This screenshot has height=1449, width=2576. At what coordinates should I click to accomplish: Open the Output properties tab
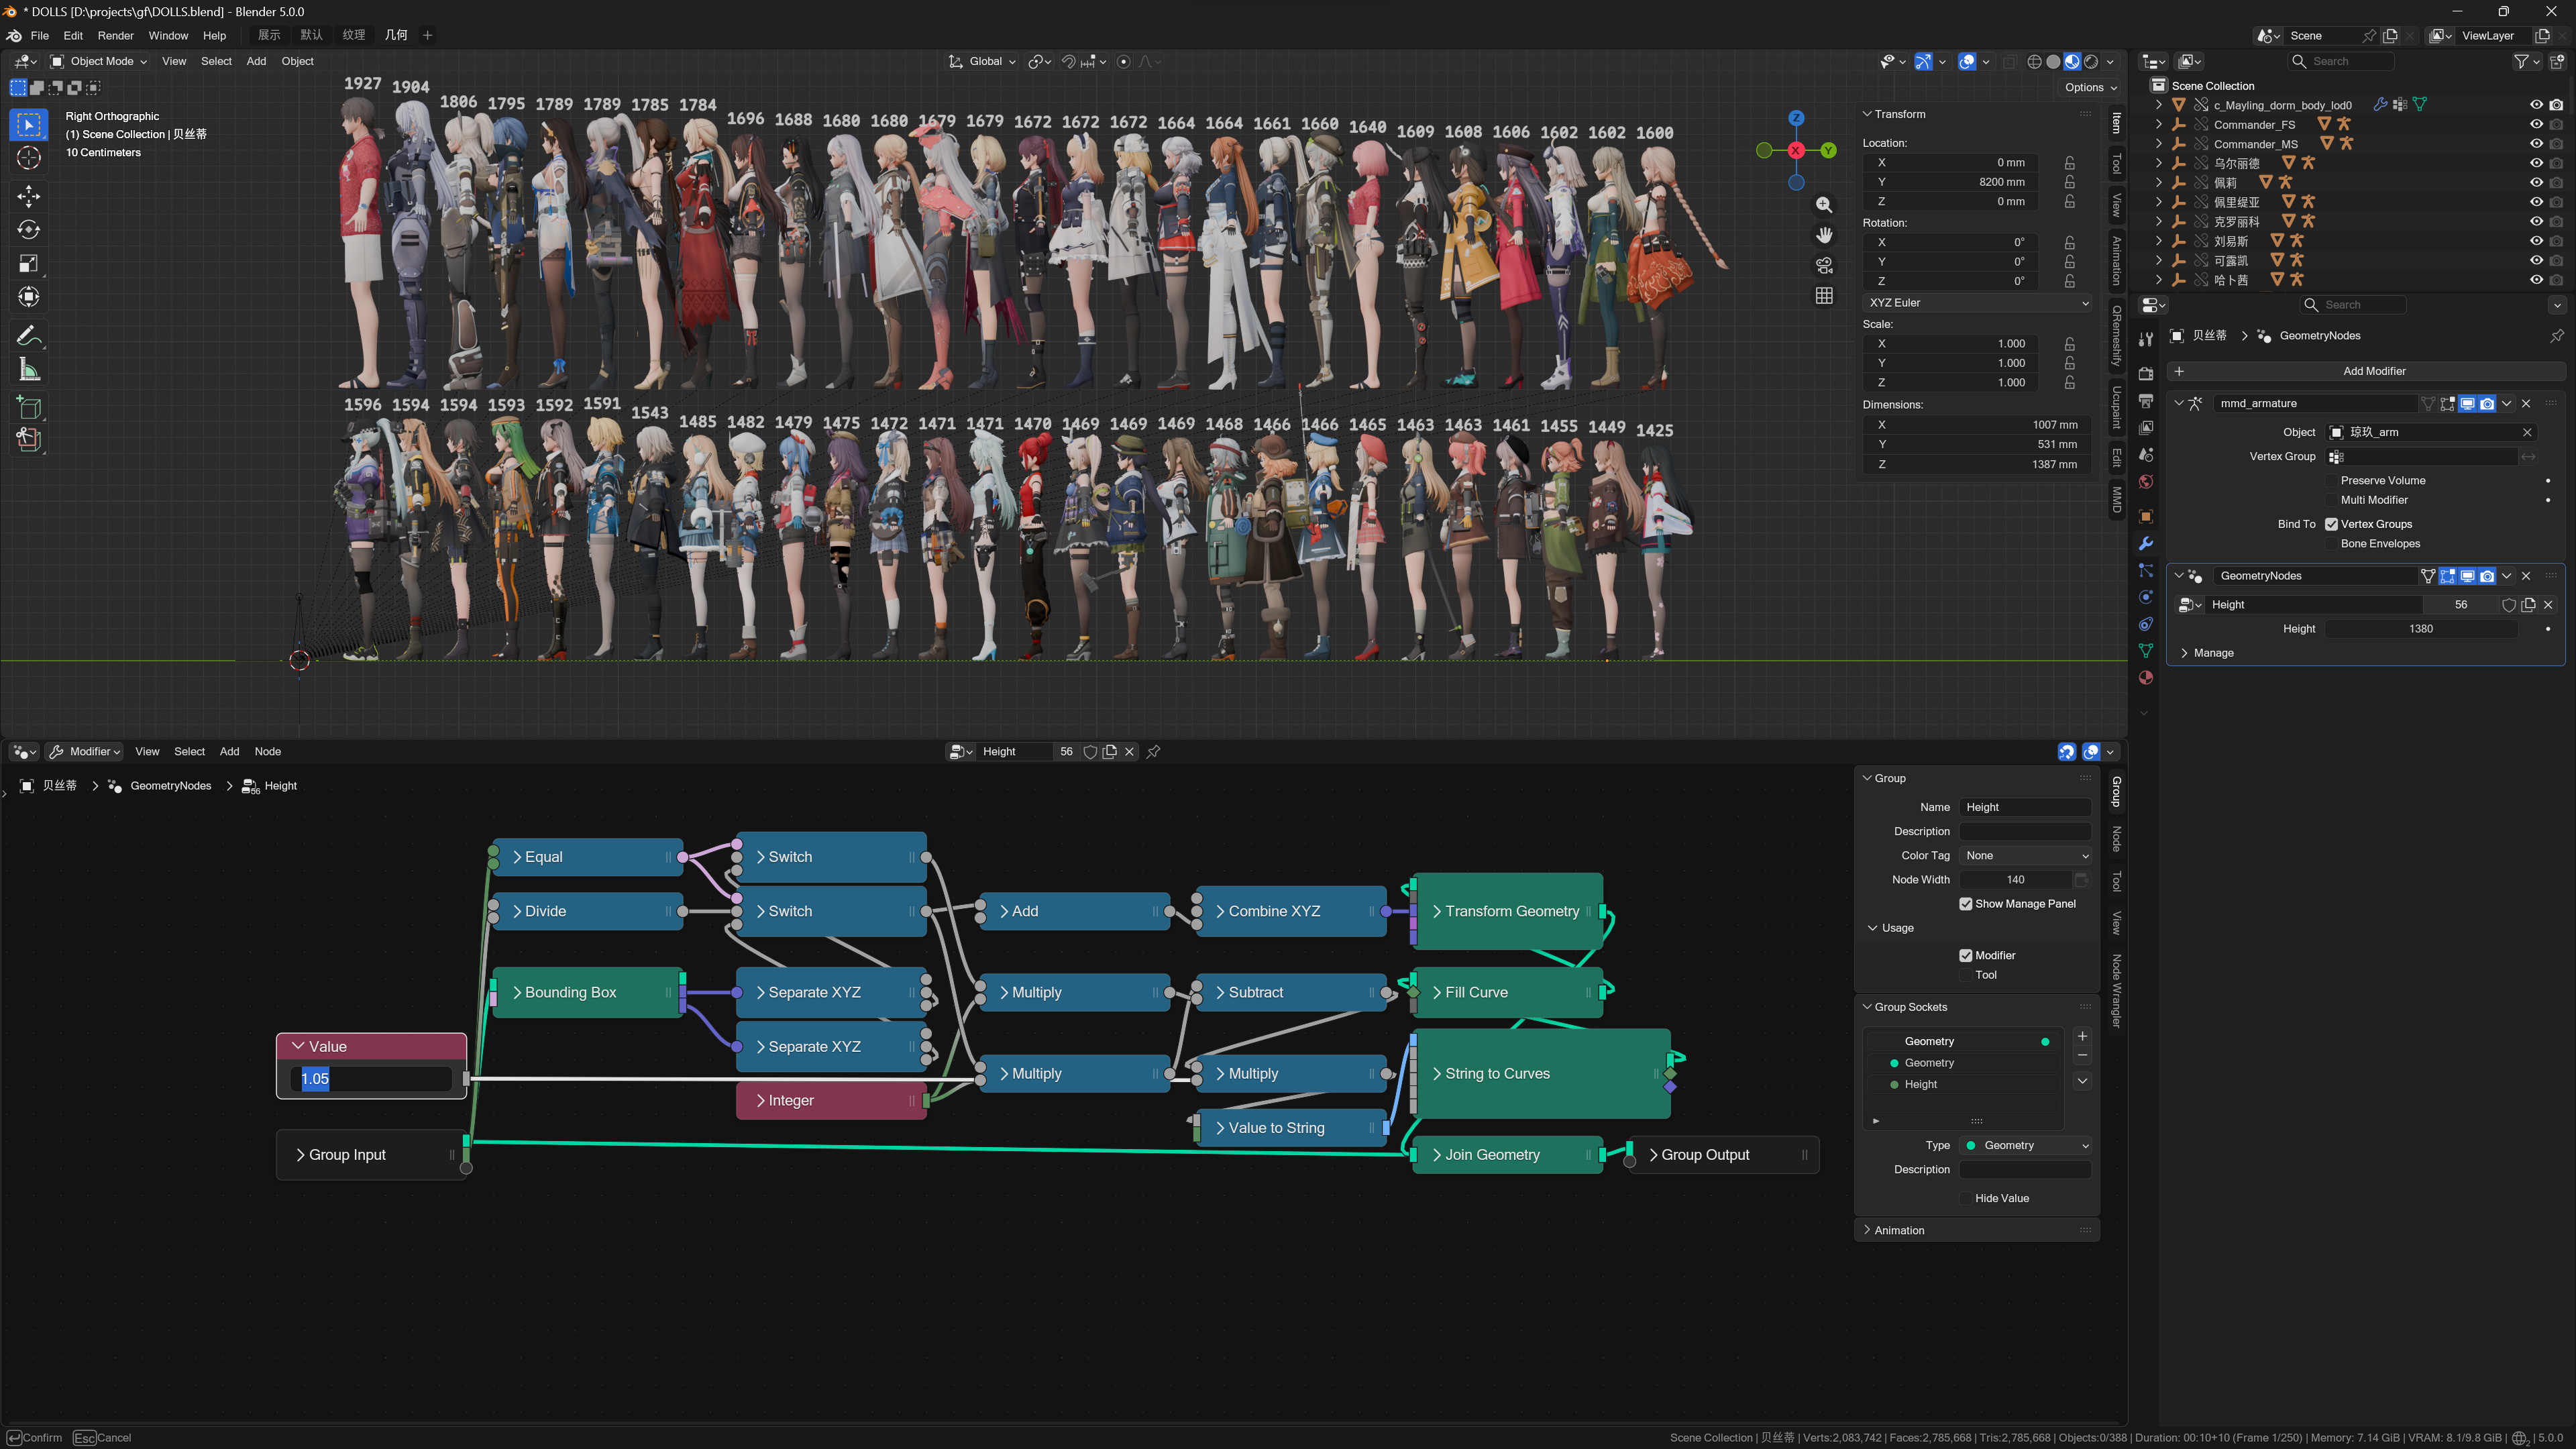coord(2145,401)
